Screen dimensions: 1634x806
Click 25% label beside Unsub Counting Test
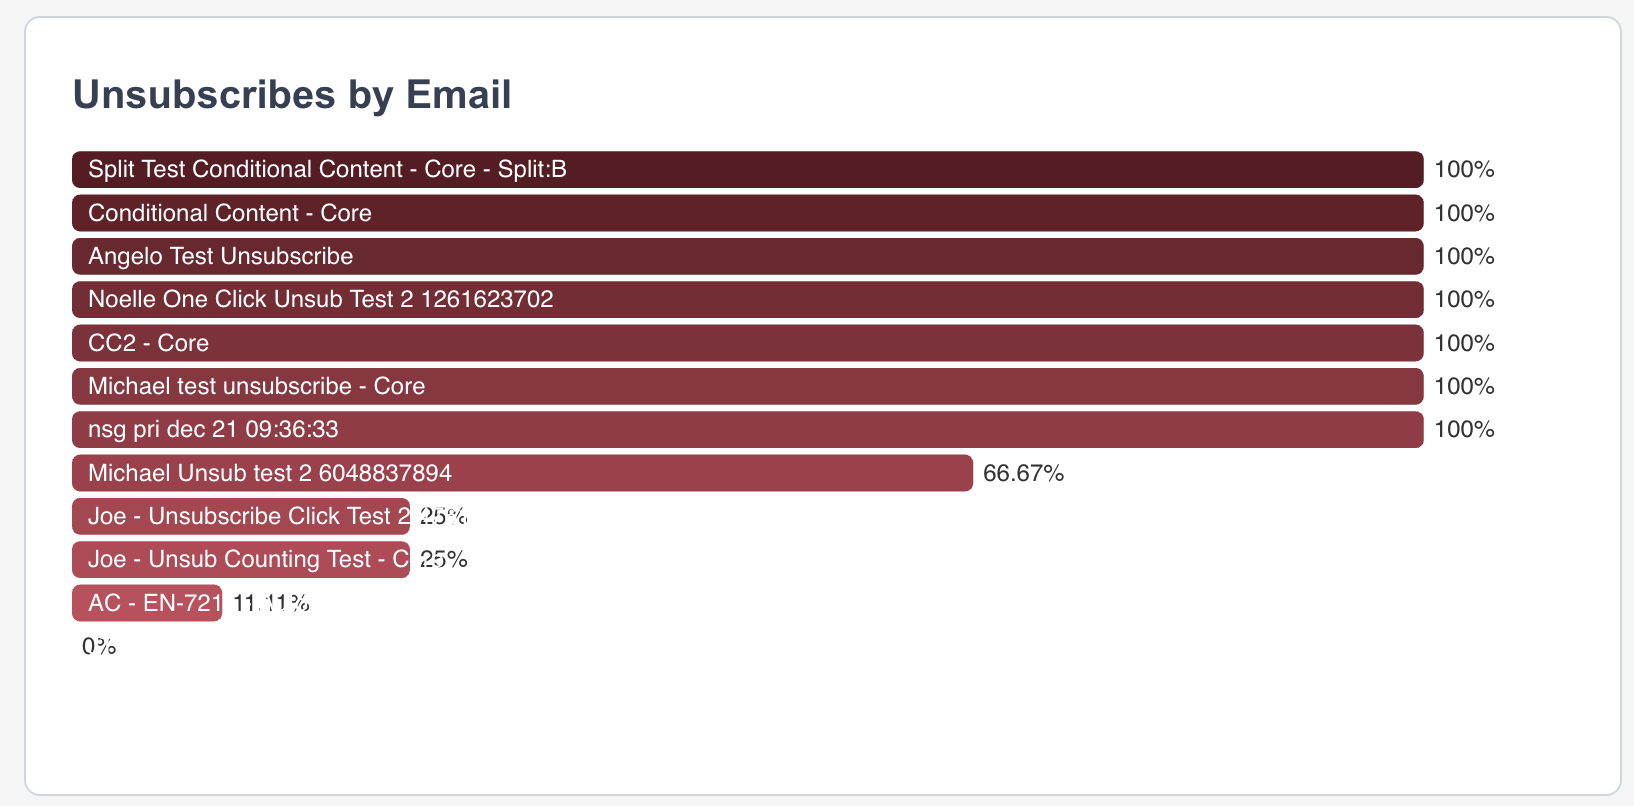click(443, 559)
